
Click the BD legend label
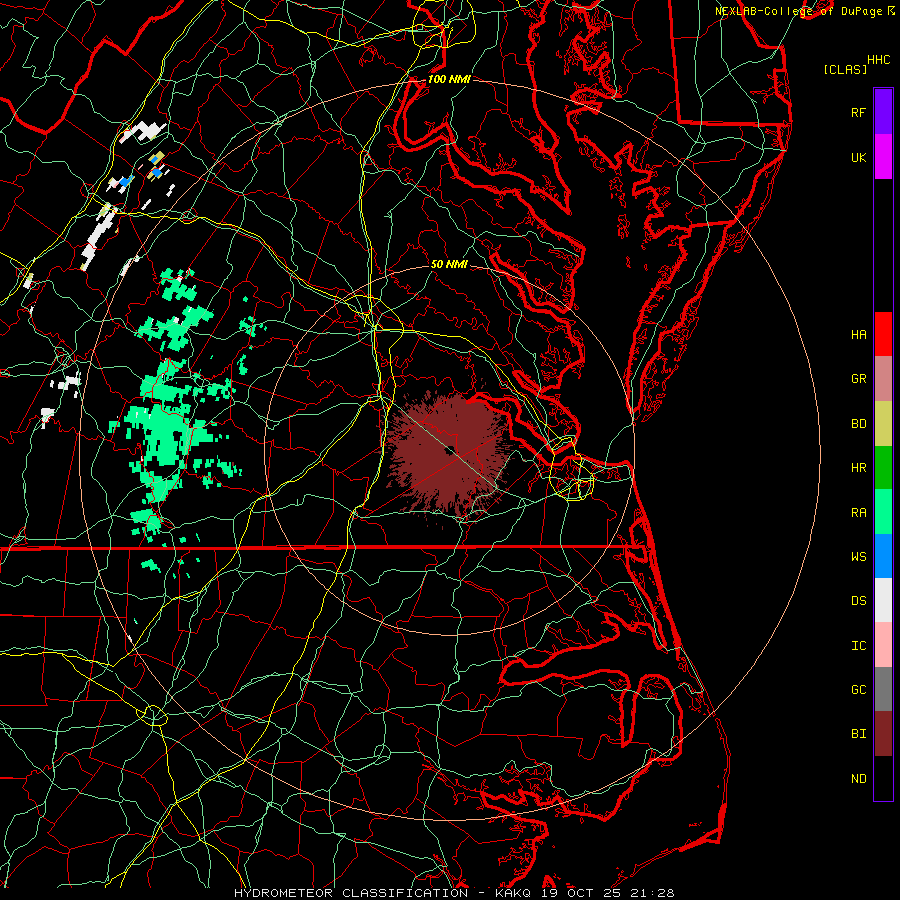[858, 424]
